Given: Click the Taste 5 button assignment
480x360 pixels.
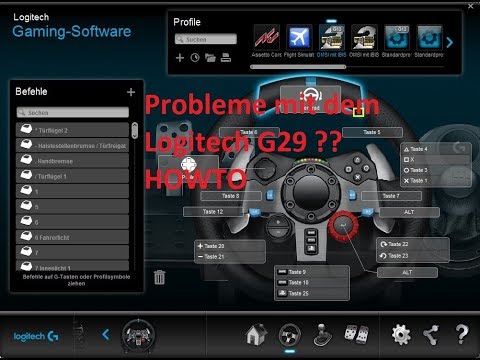Looking at the screenshot, I should click(372, 132).
